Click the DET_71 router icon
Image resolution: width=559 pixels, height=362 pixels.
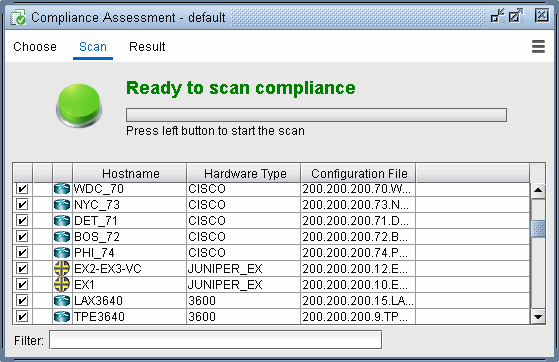click(62, 221)
